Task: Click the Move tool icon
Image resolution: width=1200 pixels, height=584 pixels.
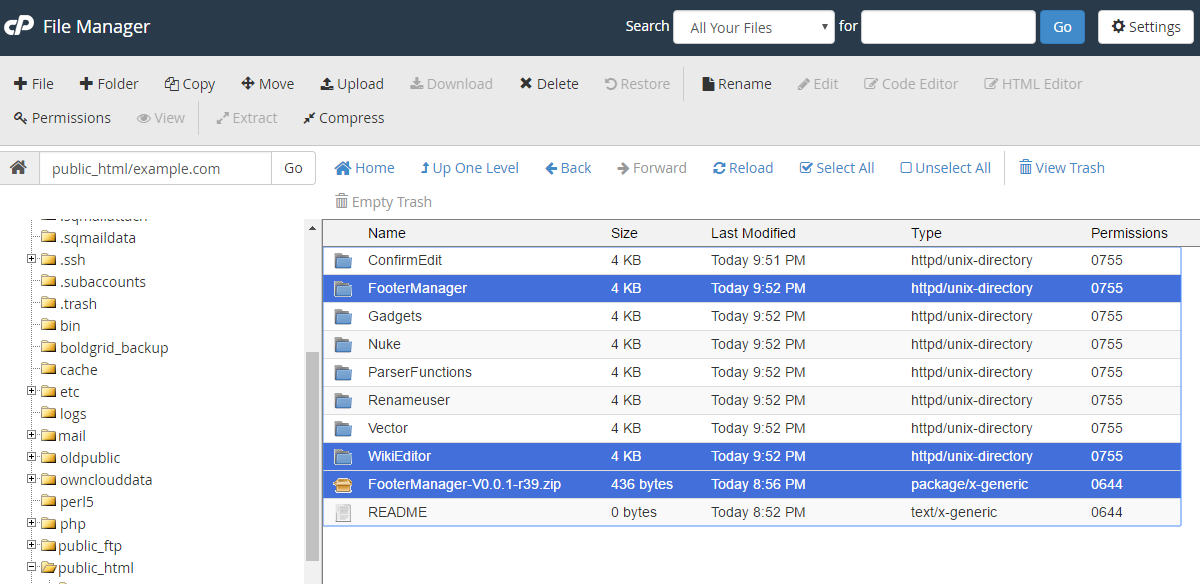Action: (248, 84)
